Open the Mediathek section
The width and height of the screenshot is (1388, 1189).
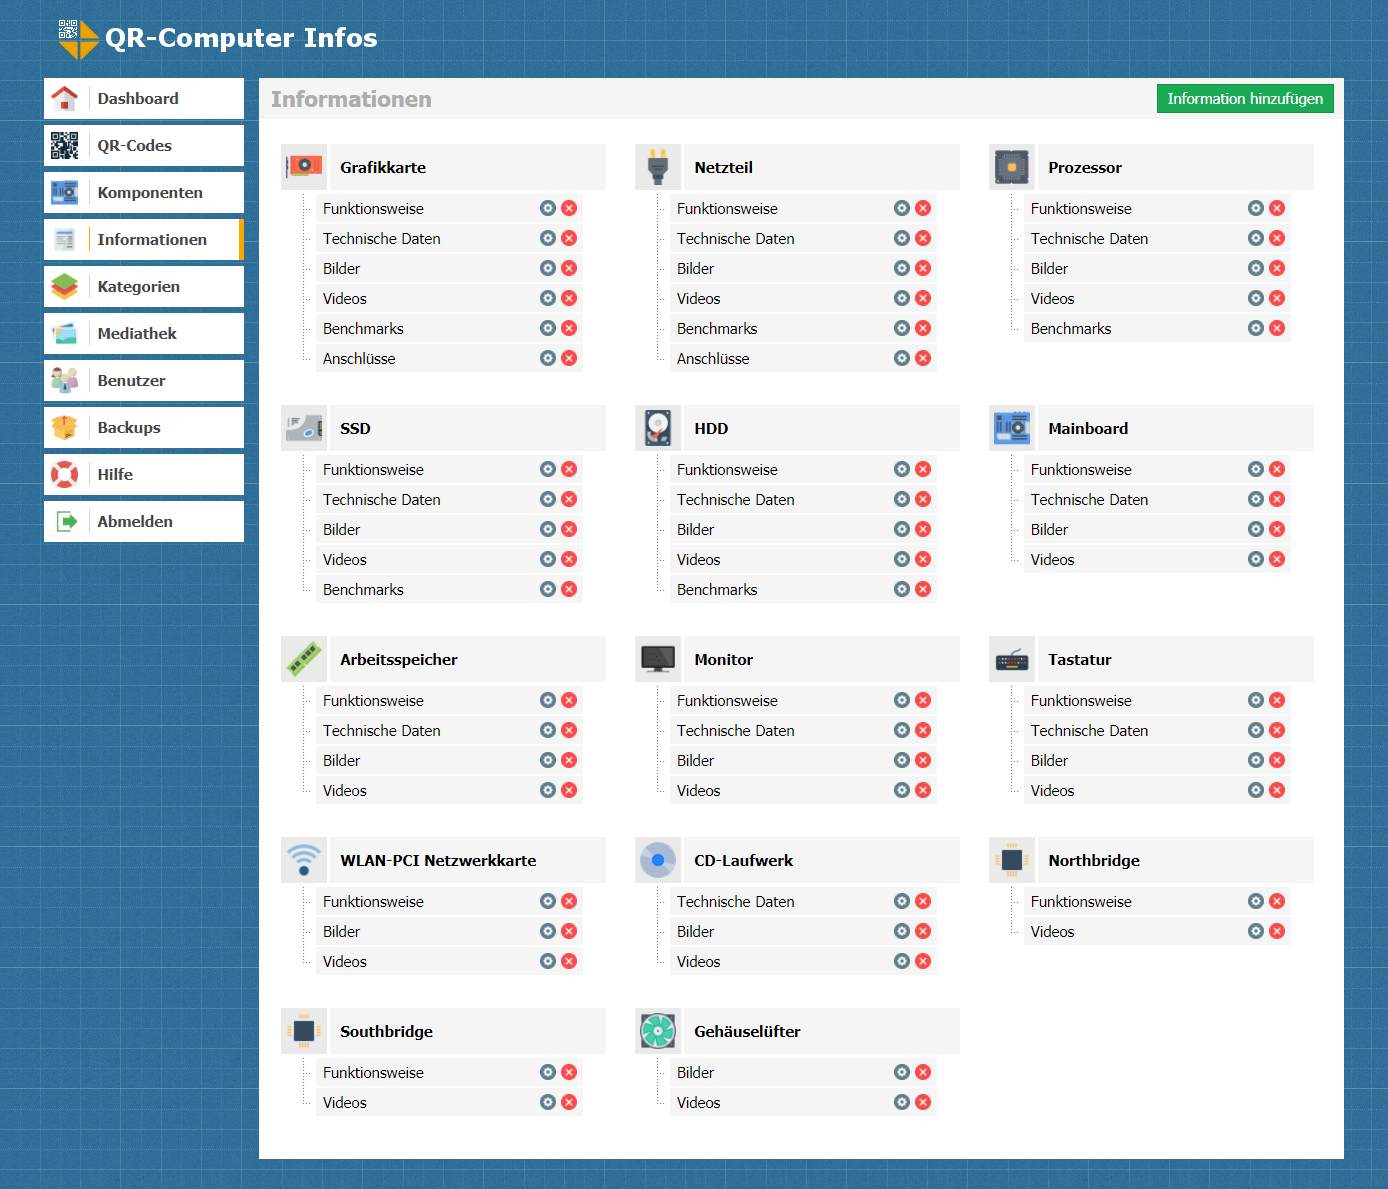pos(144,333)
